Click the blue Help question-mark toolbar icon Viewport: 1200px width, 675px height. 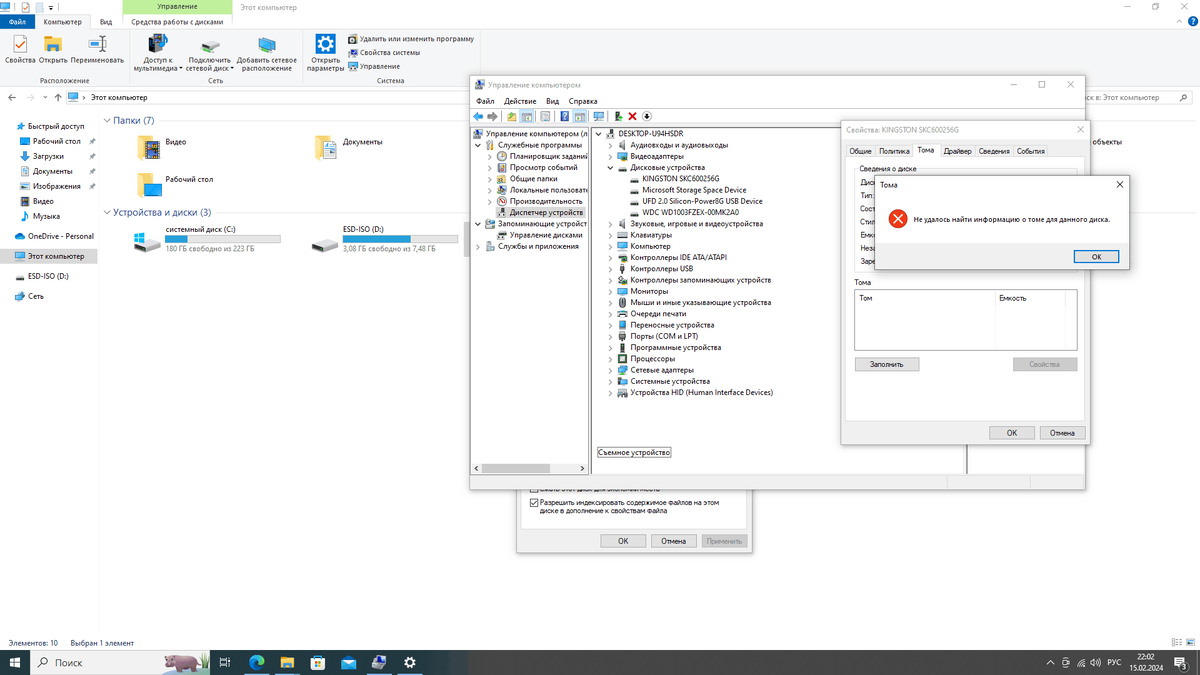(x=565, y=116)
